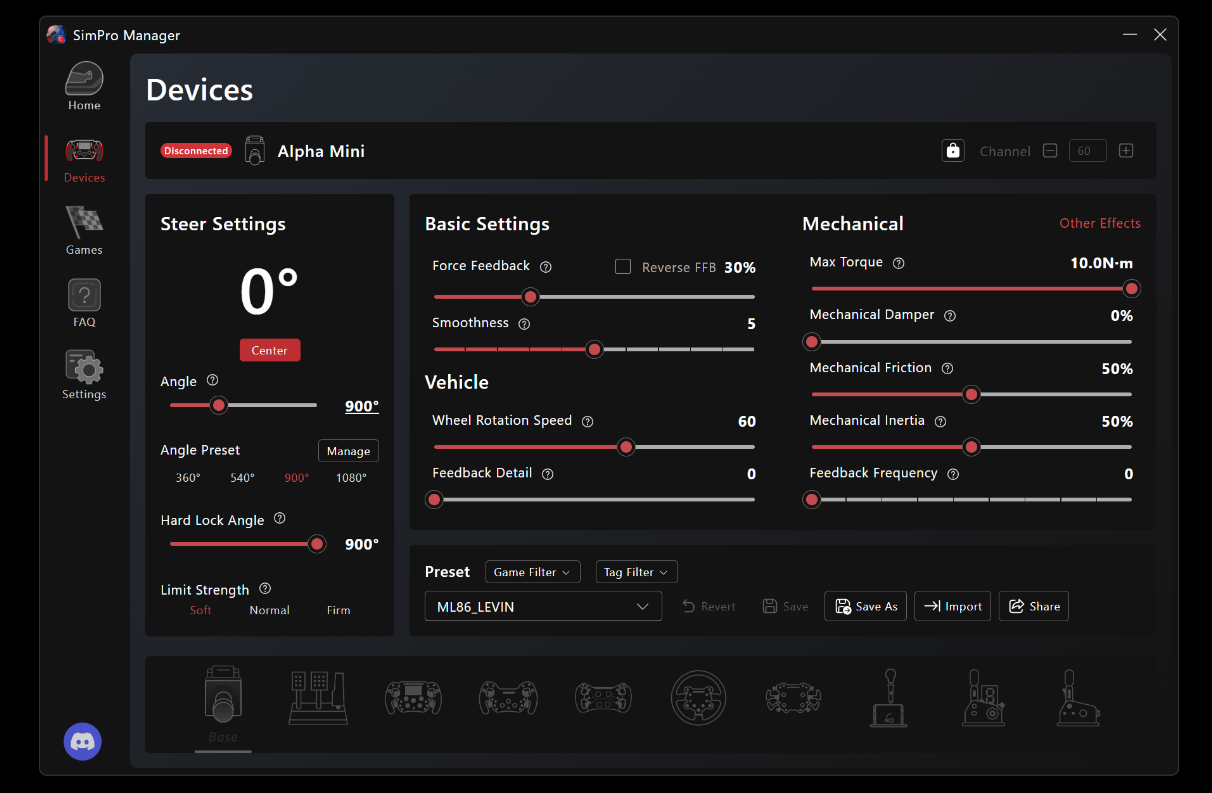The width and height of the screenshot is (1212, 793).
Task: Set Limit Strength to Firm
Action: click(x=339, y=610)
